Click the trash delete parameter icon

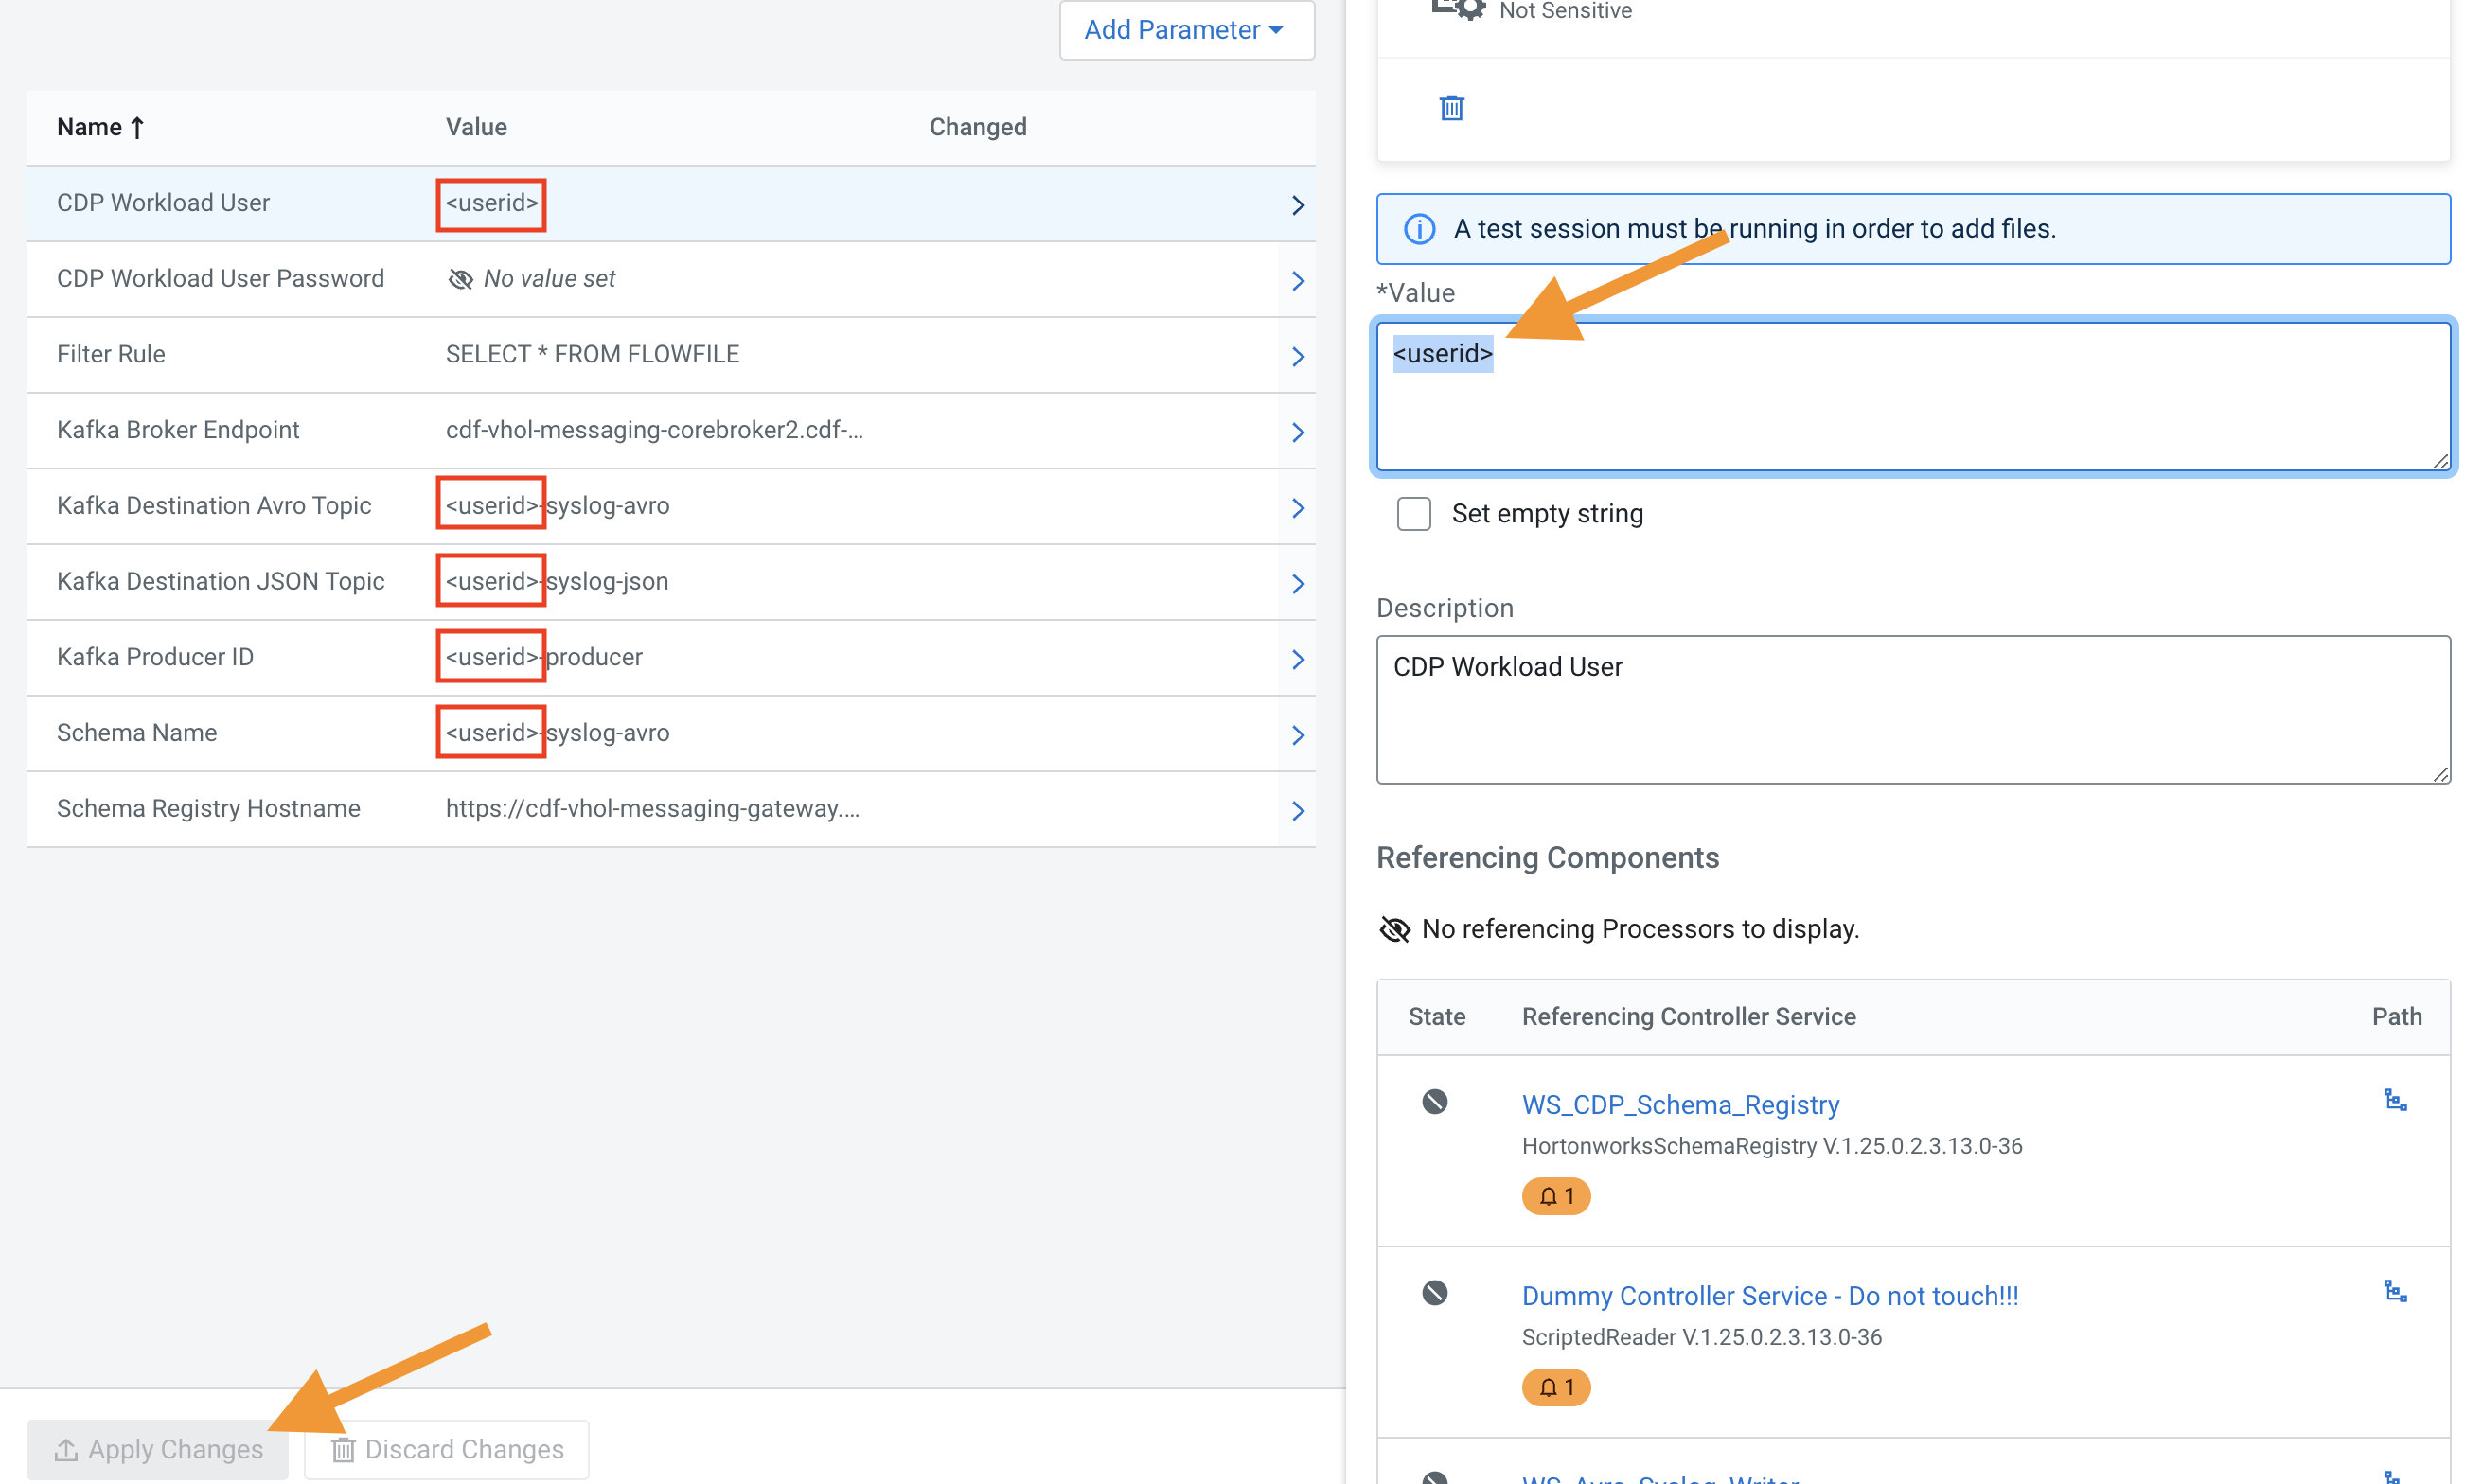[1451, 107]
